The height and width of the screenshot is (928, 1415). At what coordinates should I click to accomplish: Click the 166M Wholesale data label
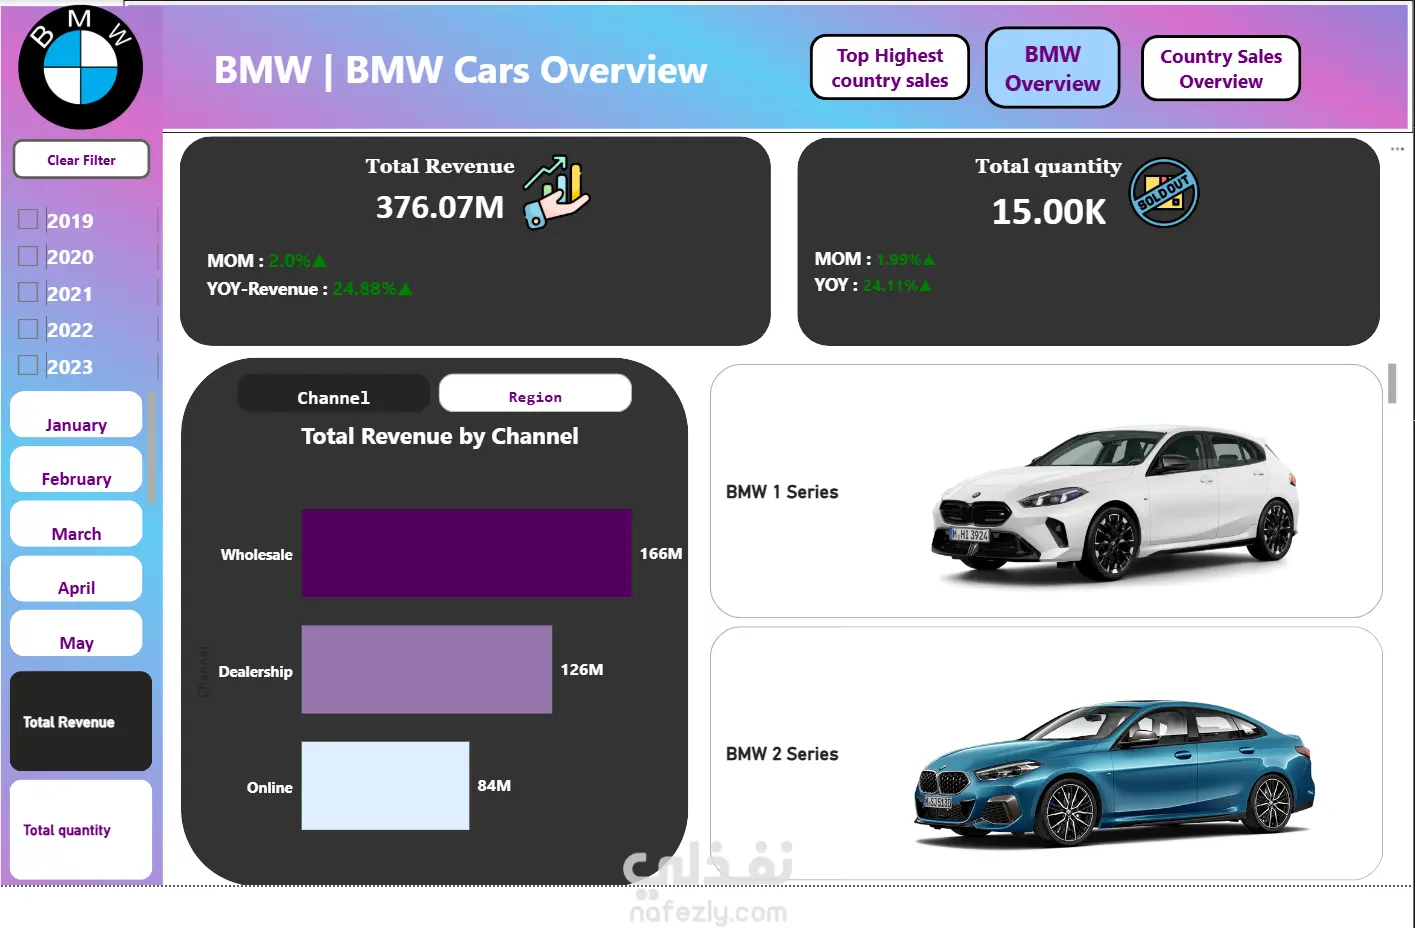click(661, 553)
